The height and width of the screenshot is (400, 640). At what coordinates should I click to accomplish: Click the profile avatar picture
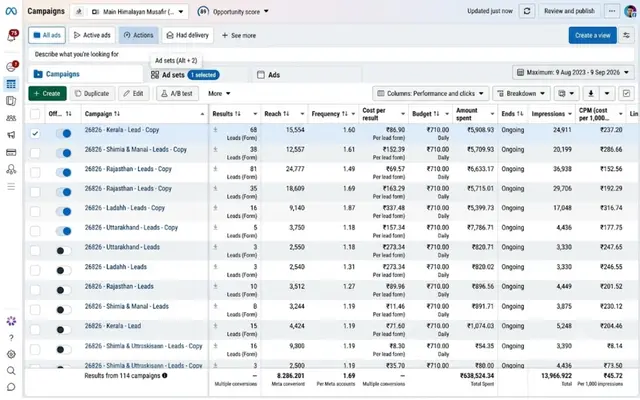tap(631, 11)
